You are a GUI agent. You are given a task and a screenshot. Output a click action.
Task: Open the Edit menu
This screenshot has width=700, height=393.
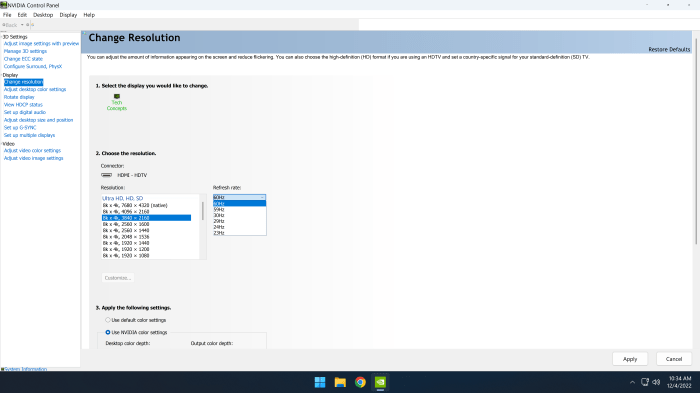(22, 15)
